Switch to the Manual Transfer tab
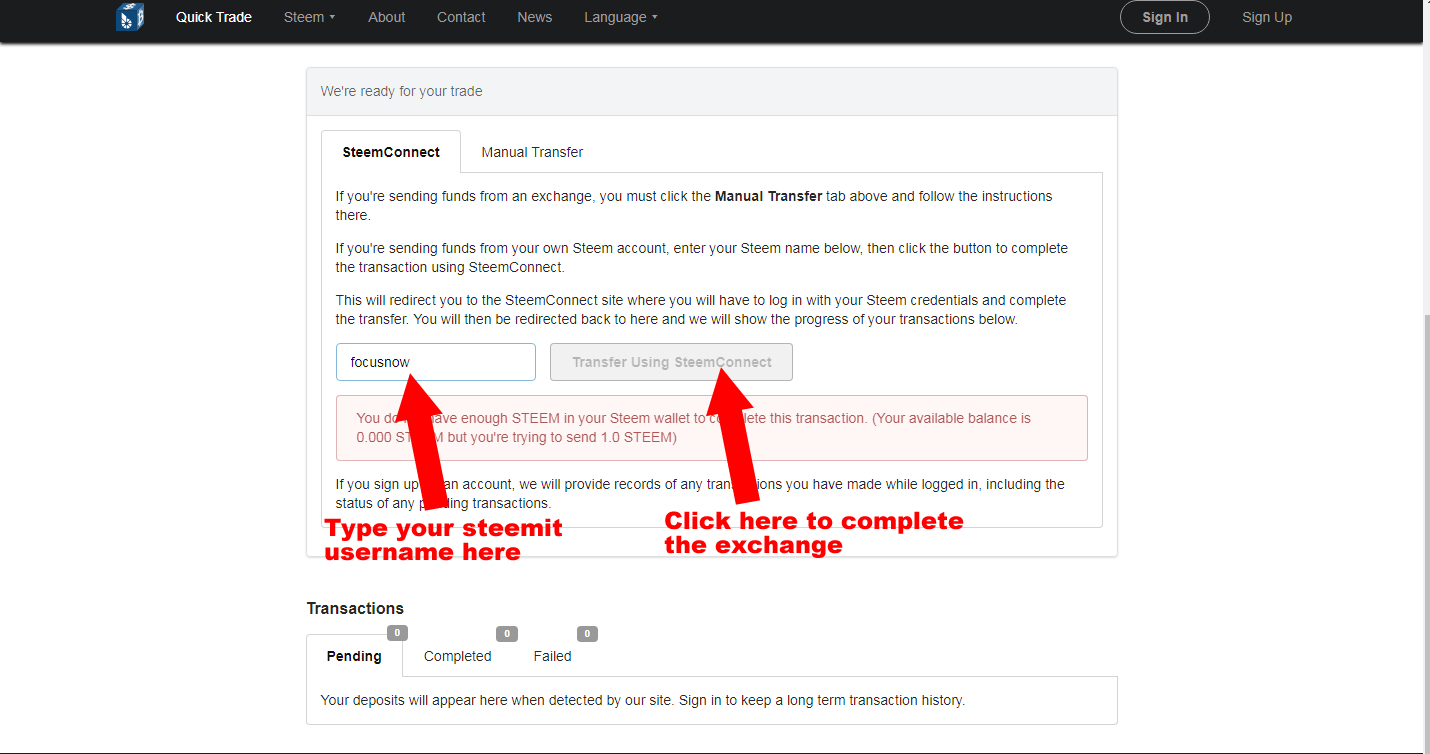The height and width of the screenshot is (754, 1430). pyautogui.click(x=532, y=152)
